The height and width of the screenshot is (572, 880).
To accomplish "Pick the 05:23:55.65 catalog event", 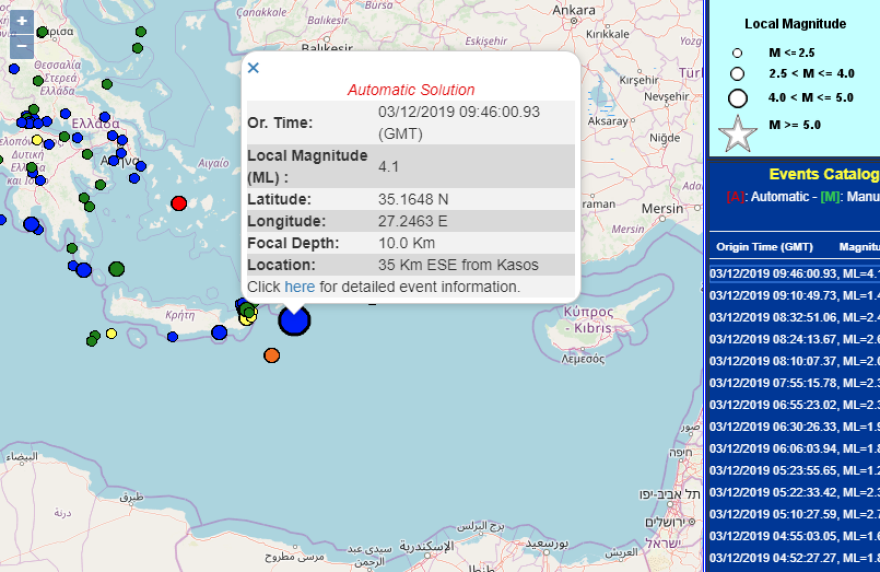I will coord(794,471).
